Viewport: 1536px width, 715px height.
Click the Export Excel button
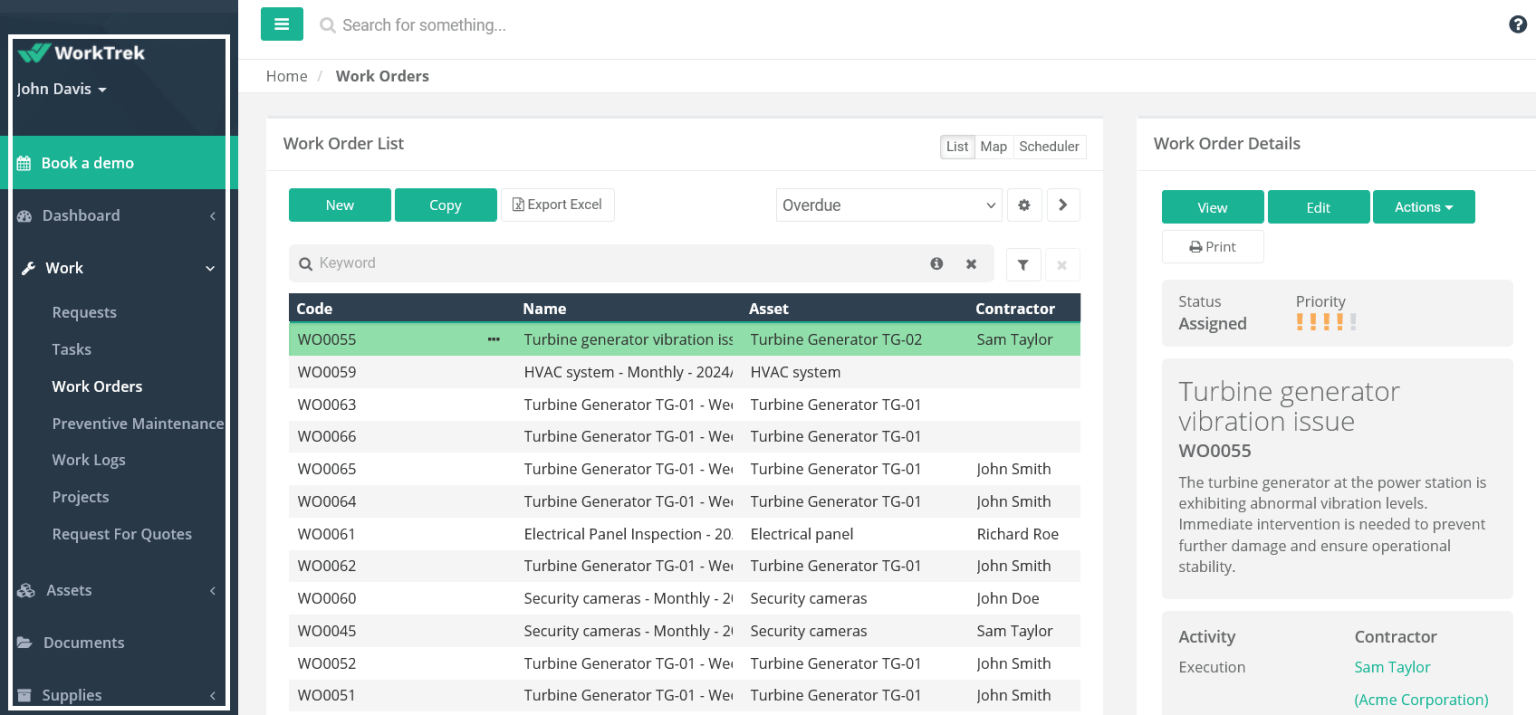(557, 205)
